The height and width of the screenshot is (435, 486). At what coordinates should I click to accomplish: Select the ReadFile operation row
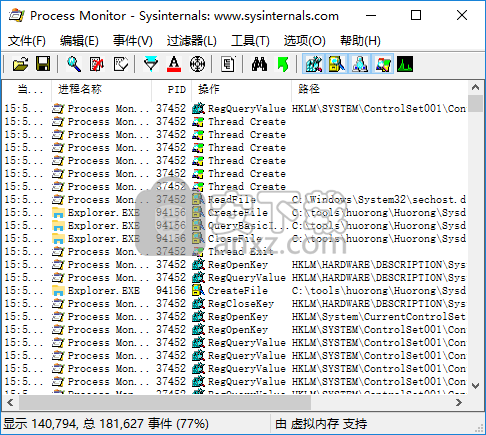click(235, 200)
